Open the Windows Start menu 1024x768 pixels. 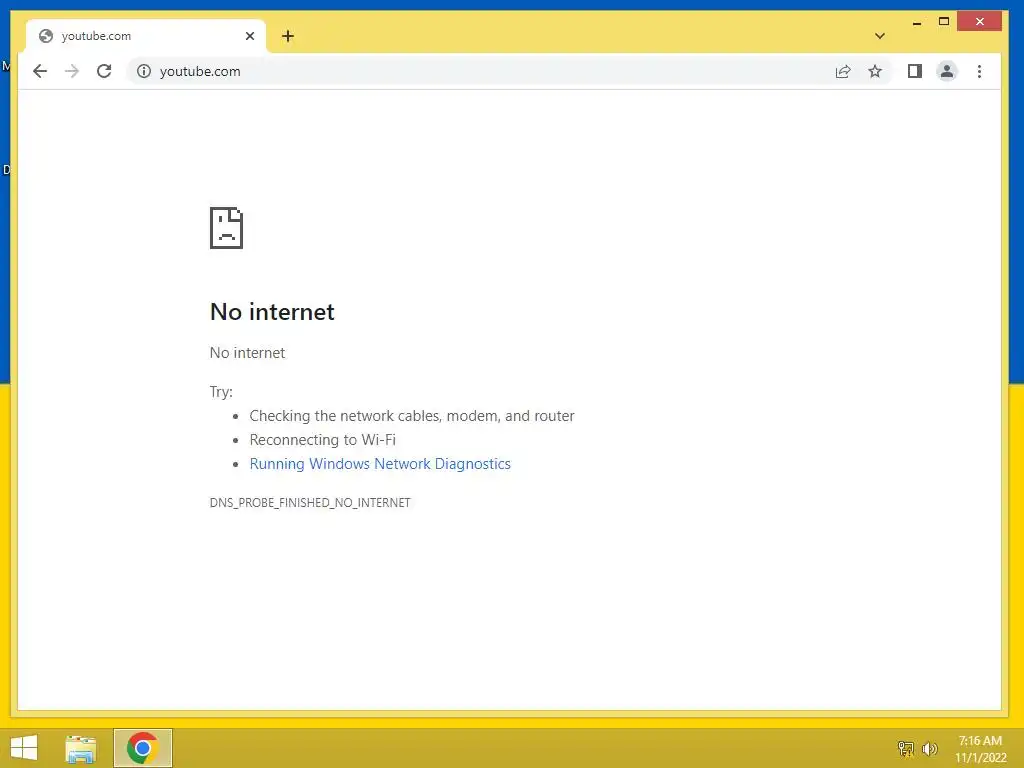point(24,748)
